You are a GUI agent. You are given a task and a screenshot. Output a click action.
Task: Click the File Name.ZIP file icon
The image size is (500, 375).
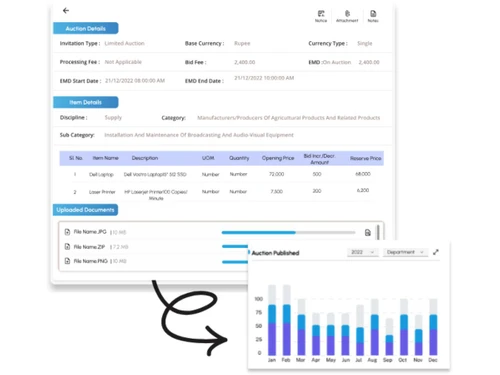point(67,247)
